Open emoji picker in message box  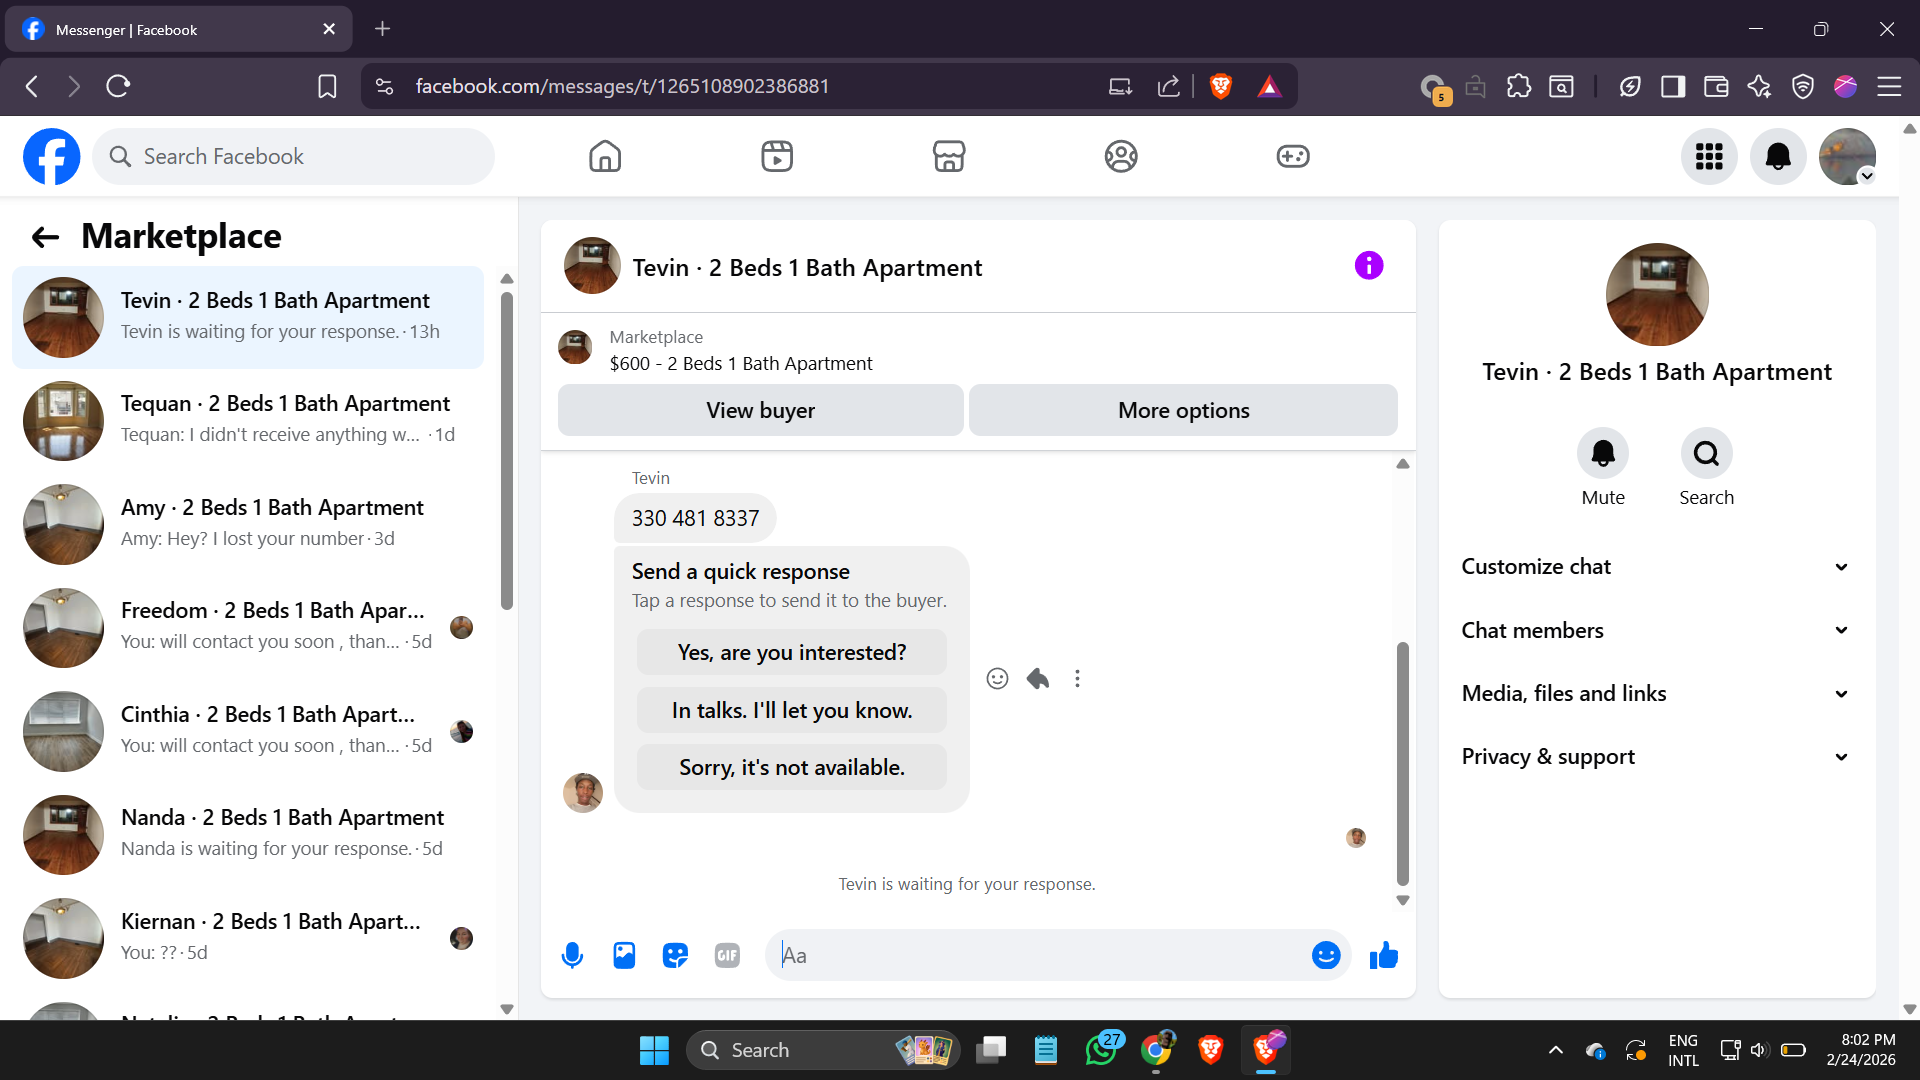1325,955
